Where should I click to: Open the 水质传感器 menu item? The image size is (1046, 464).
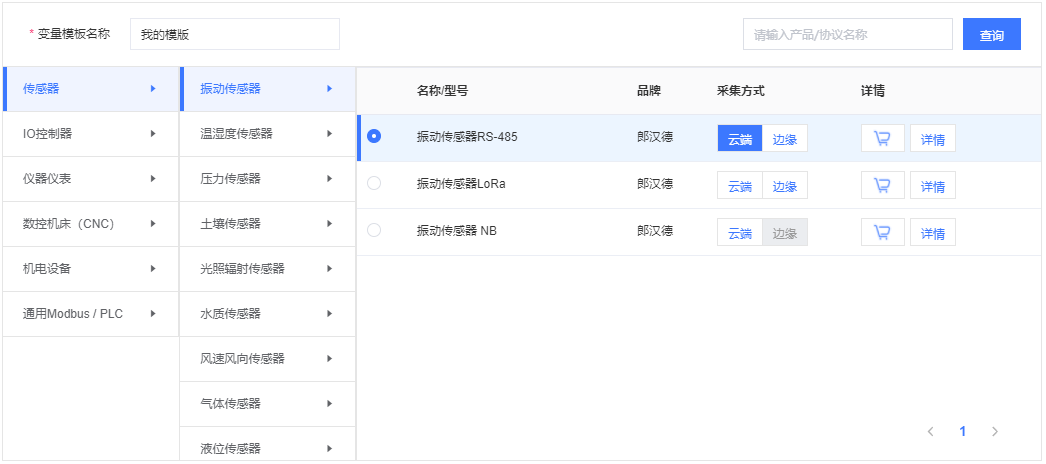267,314
